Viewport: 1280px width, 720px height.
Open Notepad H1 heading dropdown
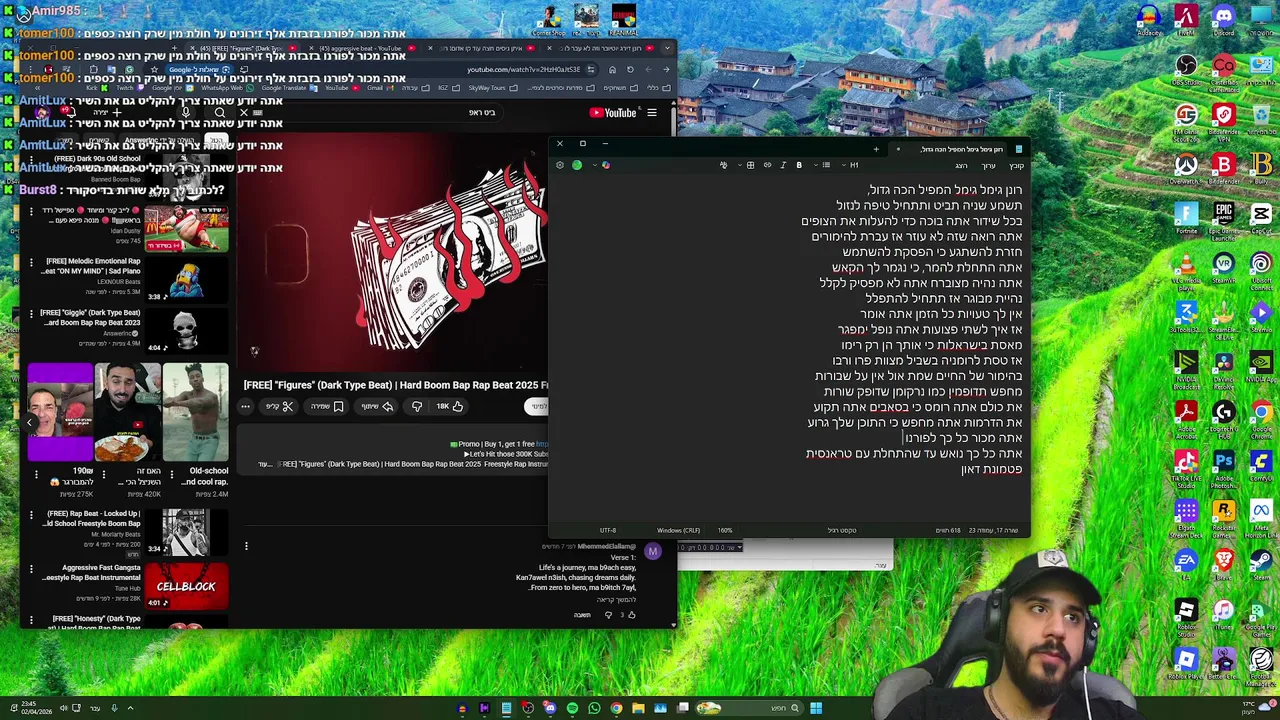click(x=851, y=165)
